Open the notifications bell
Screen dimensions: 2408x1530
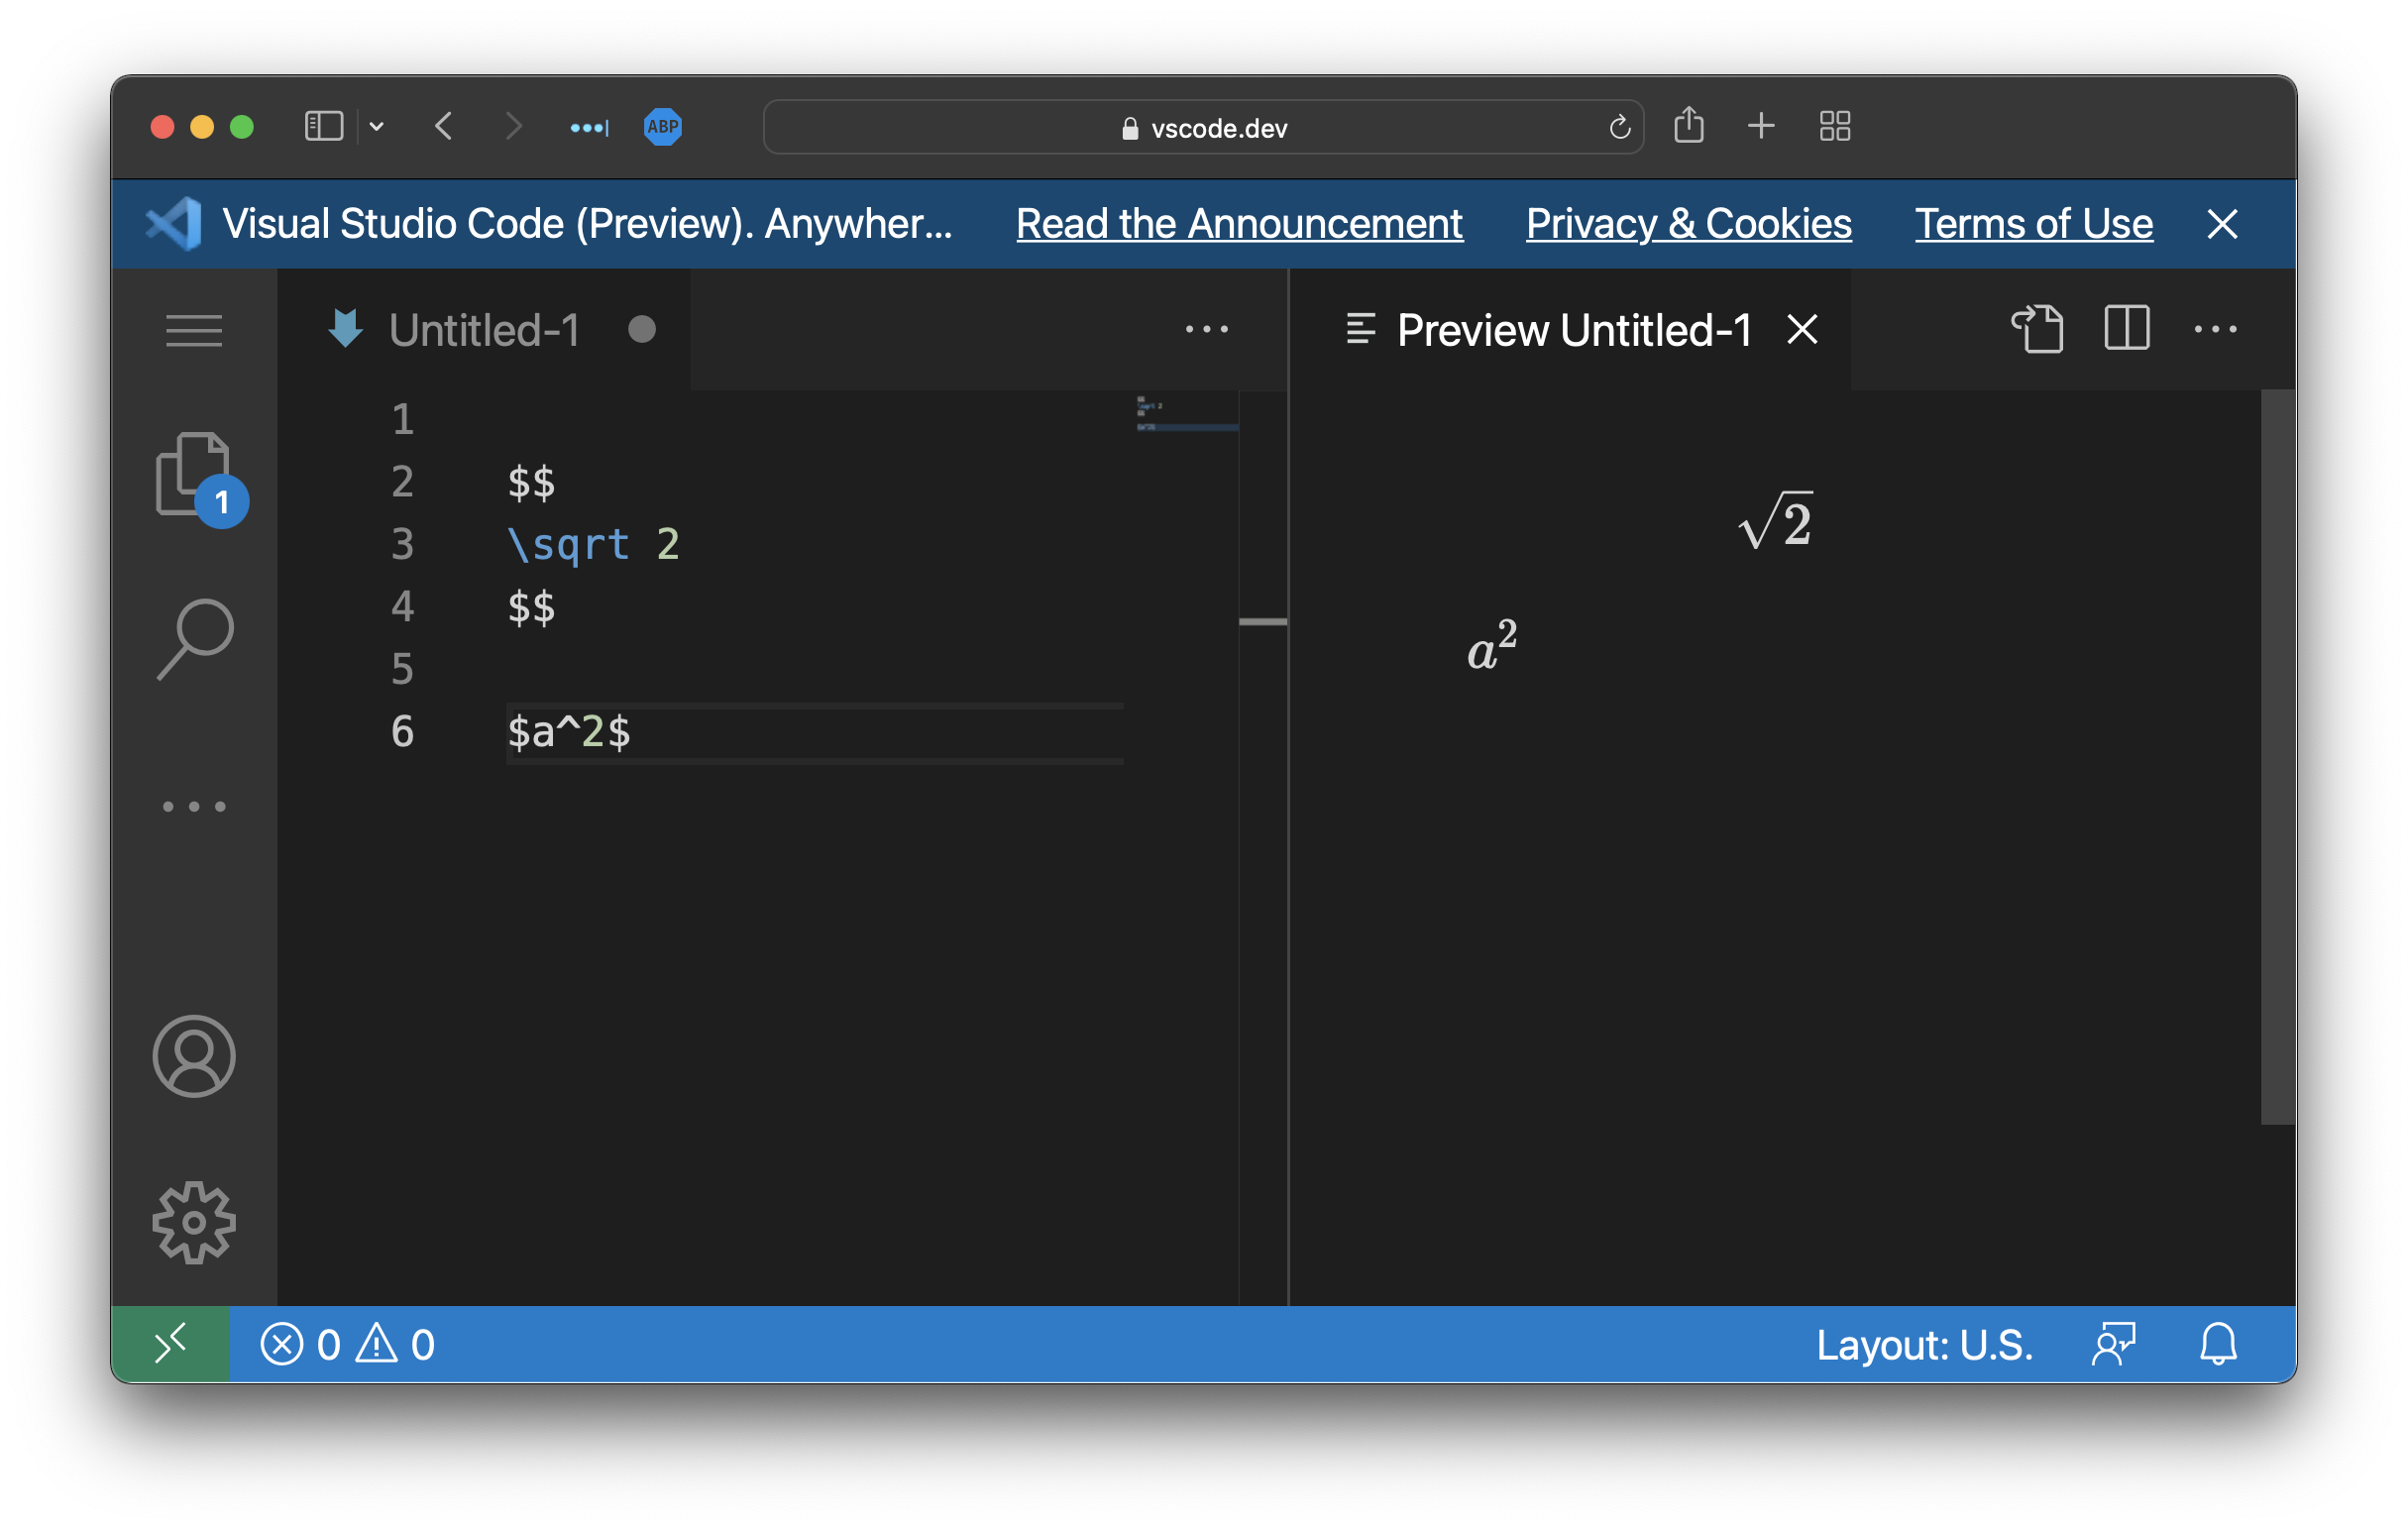click(x=2218, y=1344)
